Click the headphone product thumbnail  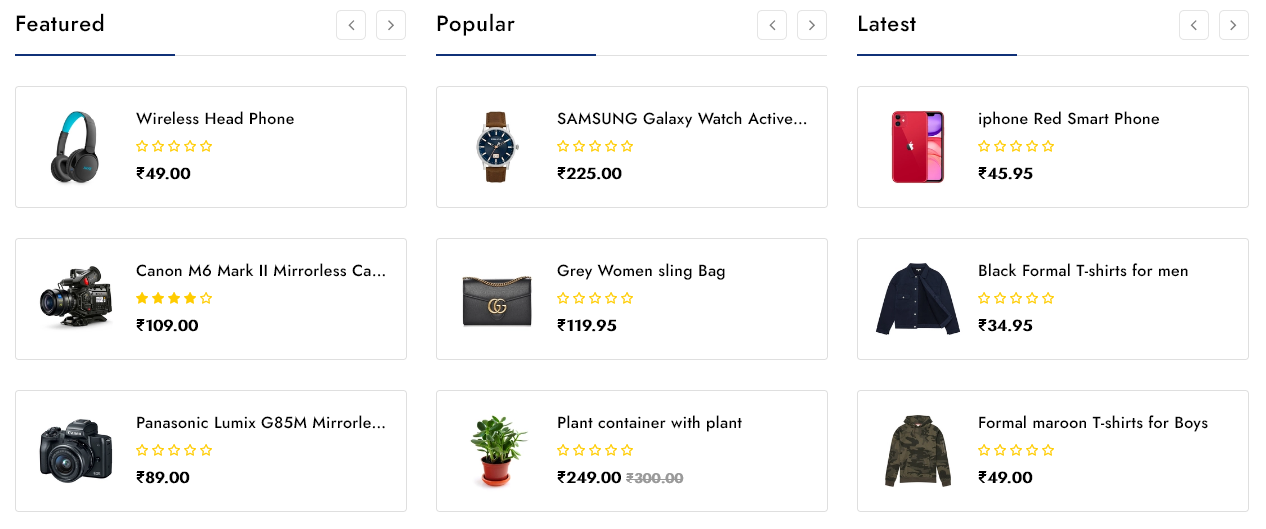(x=76, y=147)
